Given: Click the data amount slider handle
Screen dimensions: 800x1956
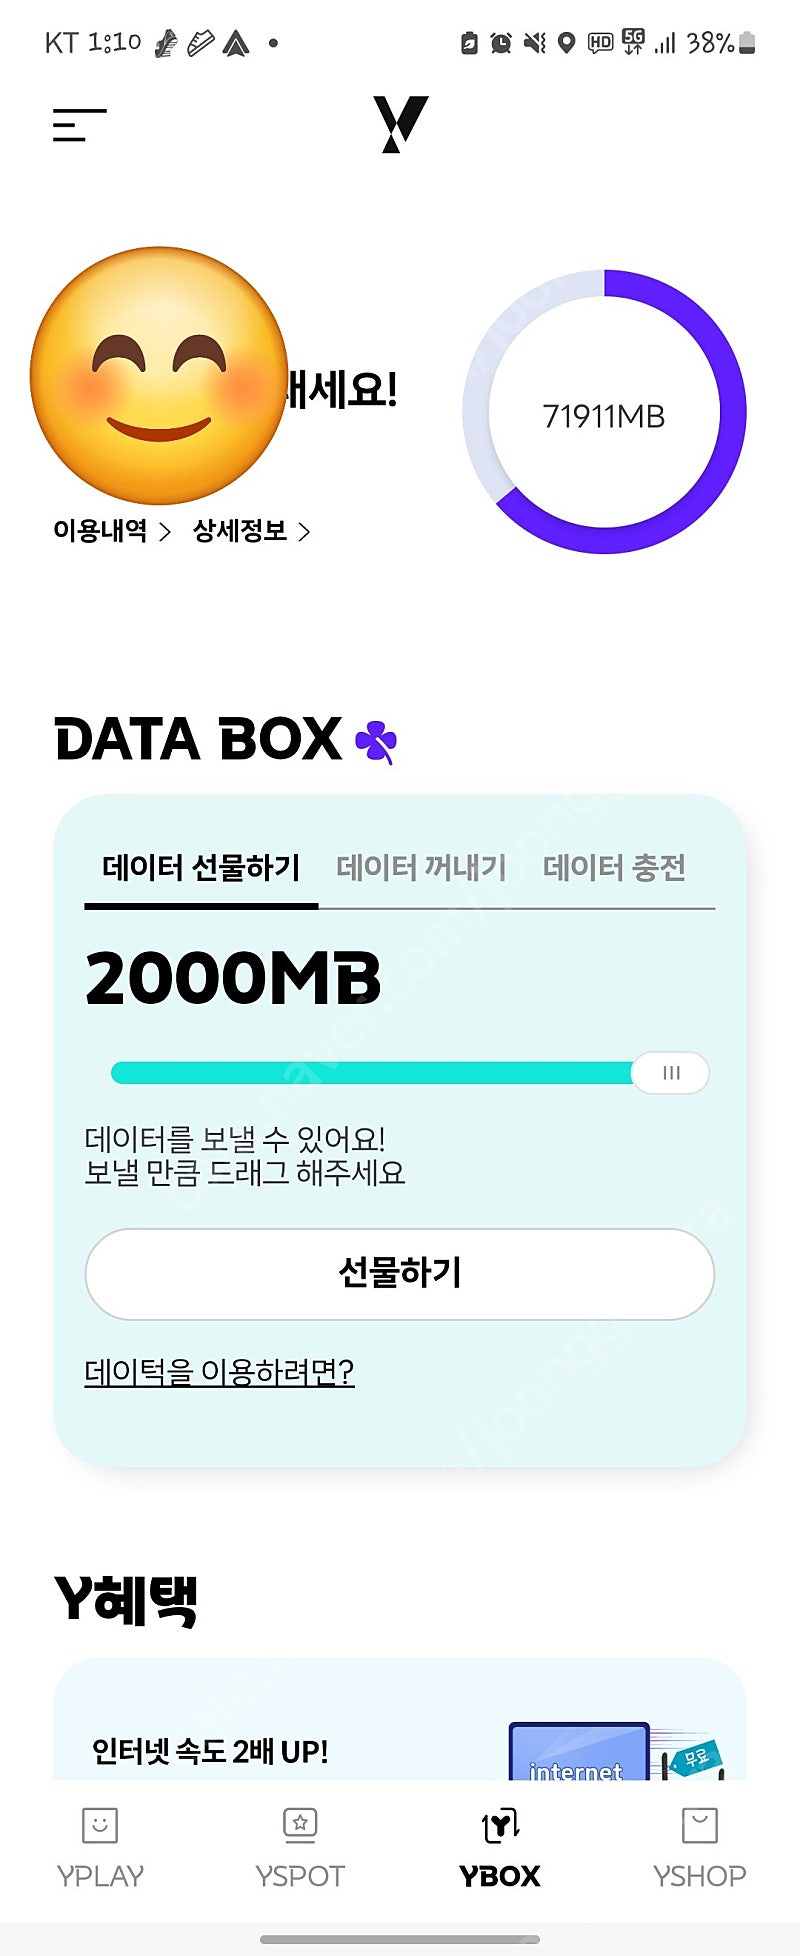Looking at the screenshot, I should click(x=671, y=1073).
